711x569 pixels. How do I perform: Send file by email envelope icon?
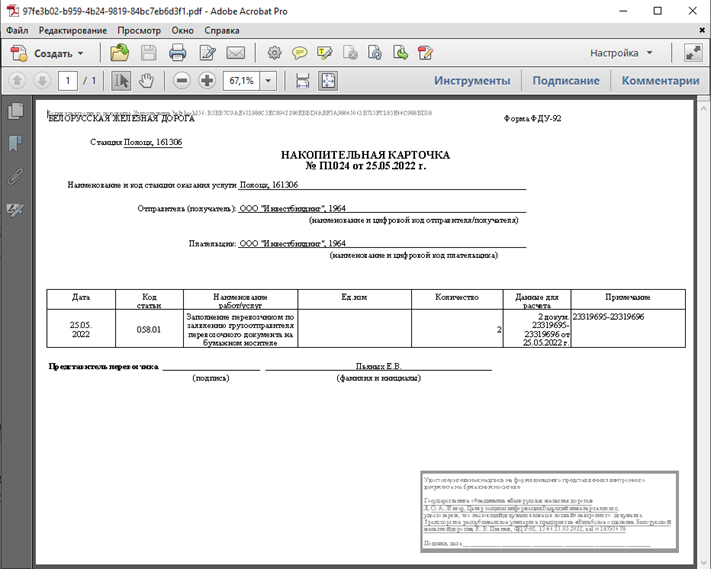[x=236, y=53]
